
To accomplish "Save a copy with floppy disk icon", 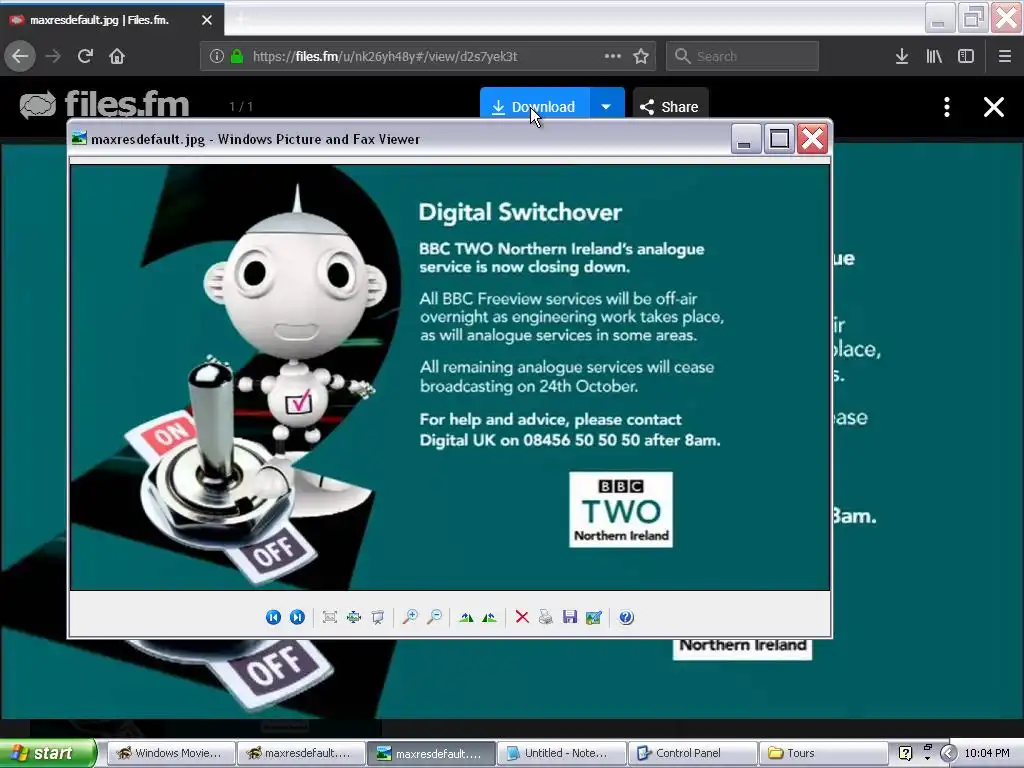I will pyautogui.click(x=570, y=617).
